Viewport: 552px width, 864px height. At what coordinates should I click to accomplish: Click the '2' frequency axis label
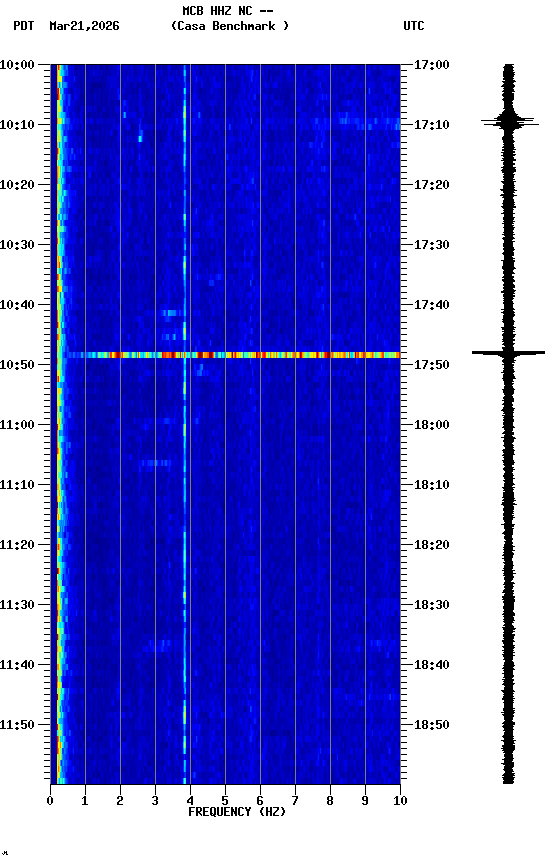(x=120, y=802)
